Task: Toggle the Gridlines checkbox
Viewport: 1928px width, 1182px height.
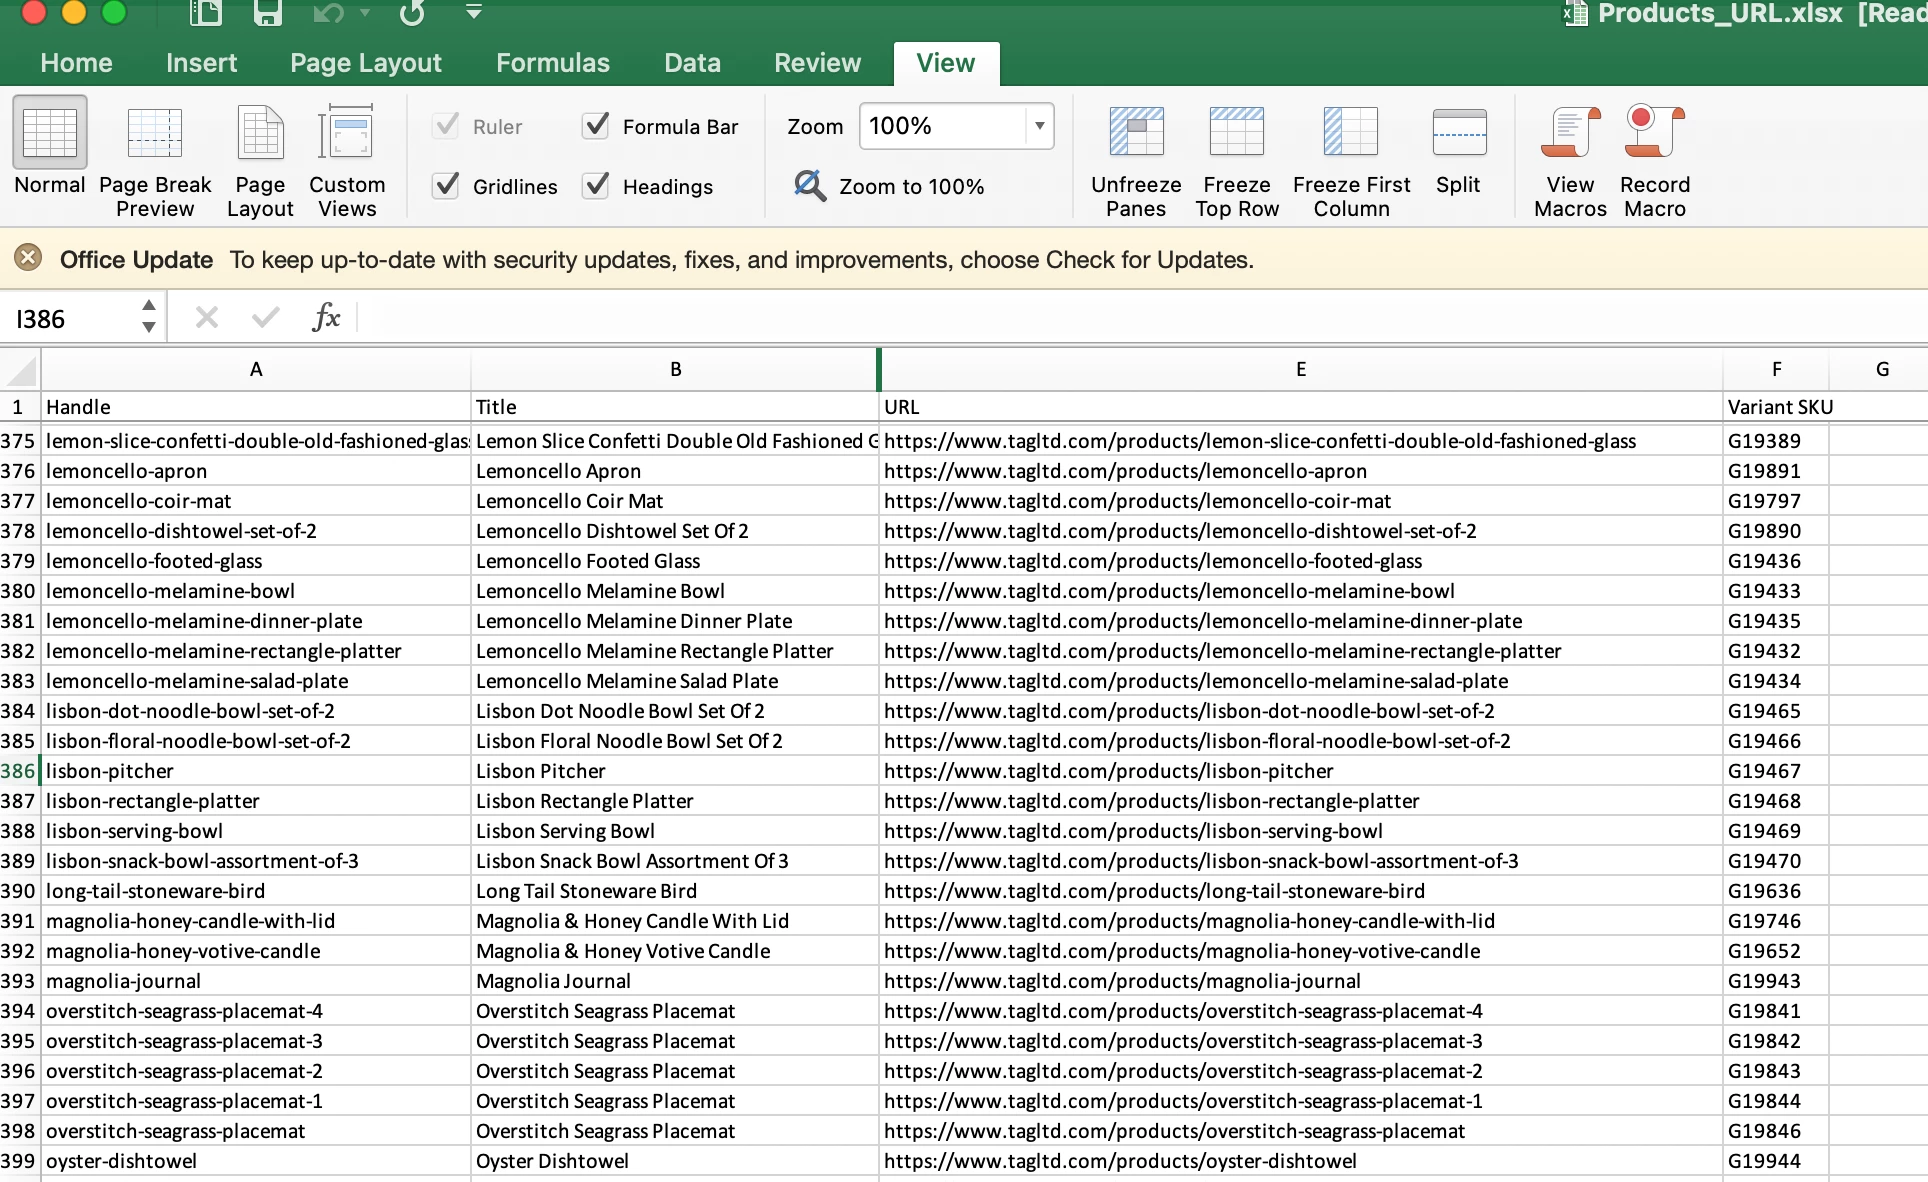Action: [x=446, y=186]
